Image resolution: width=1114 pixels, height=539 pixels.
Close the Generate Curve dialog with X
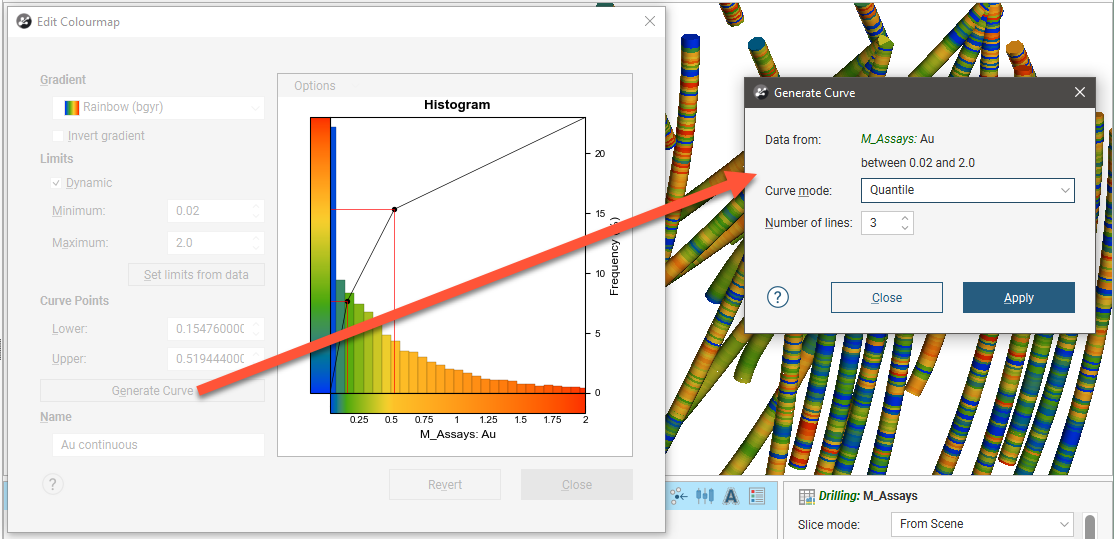[x=1079, y=92]
